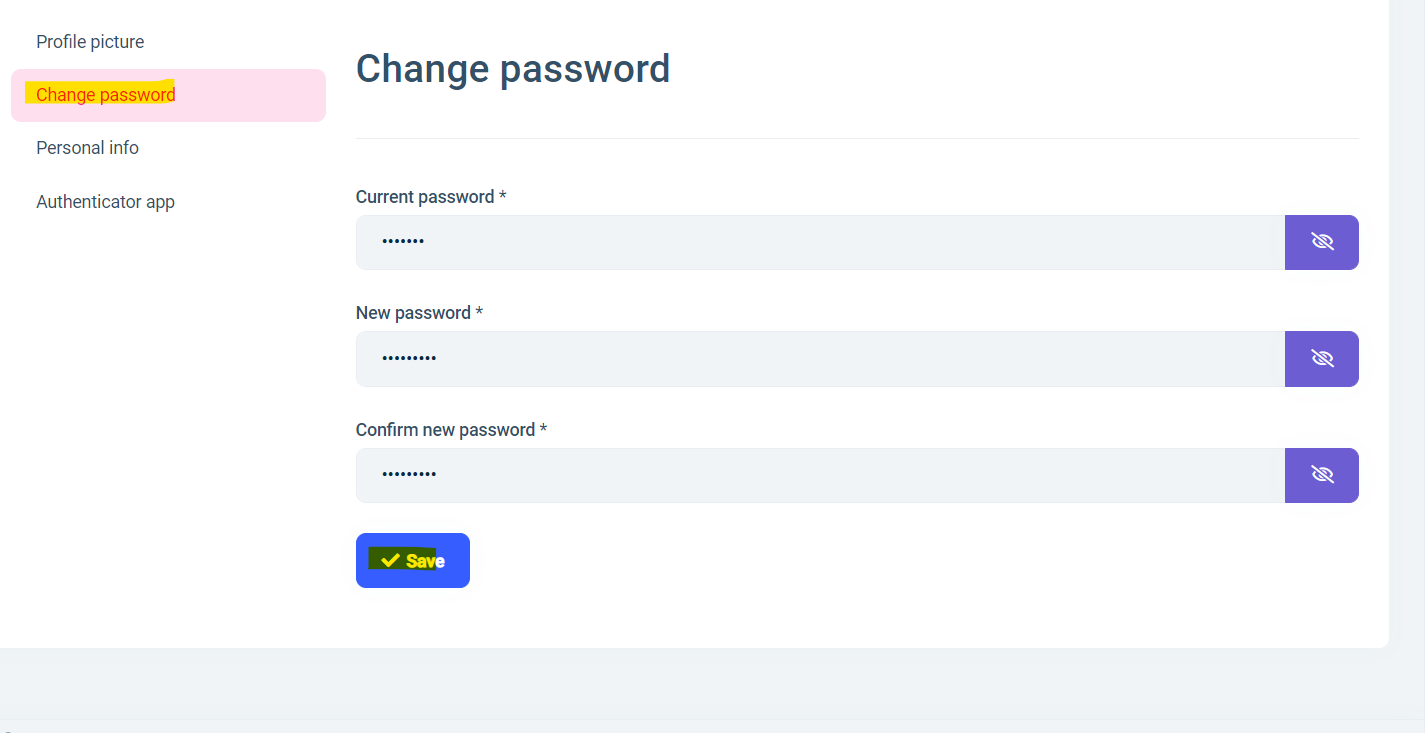Open the Profile picture section

pyautogui.click(x=90, y=41)
